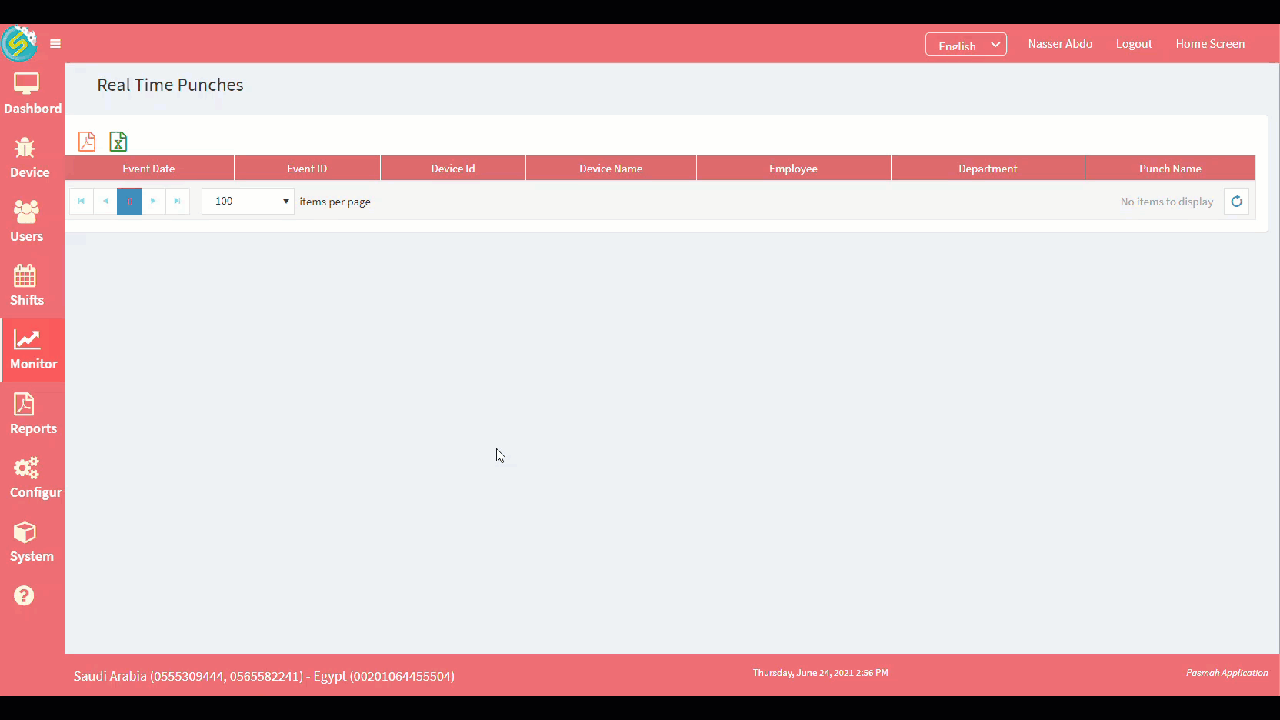Go to next page of grid
This screenshot has width=1280, height=720.
[x=153, y=201]
